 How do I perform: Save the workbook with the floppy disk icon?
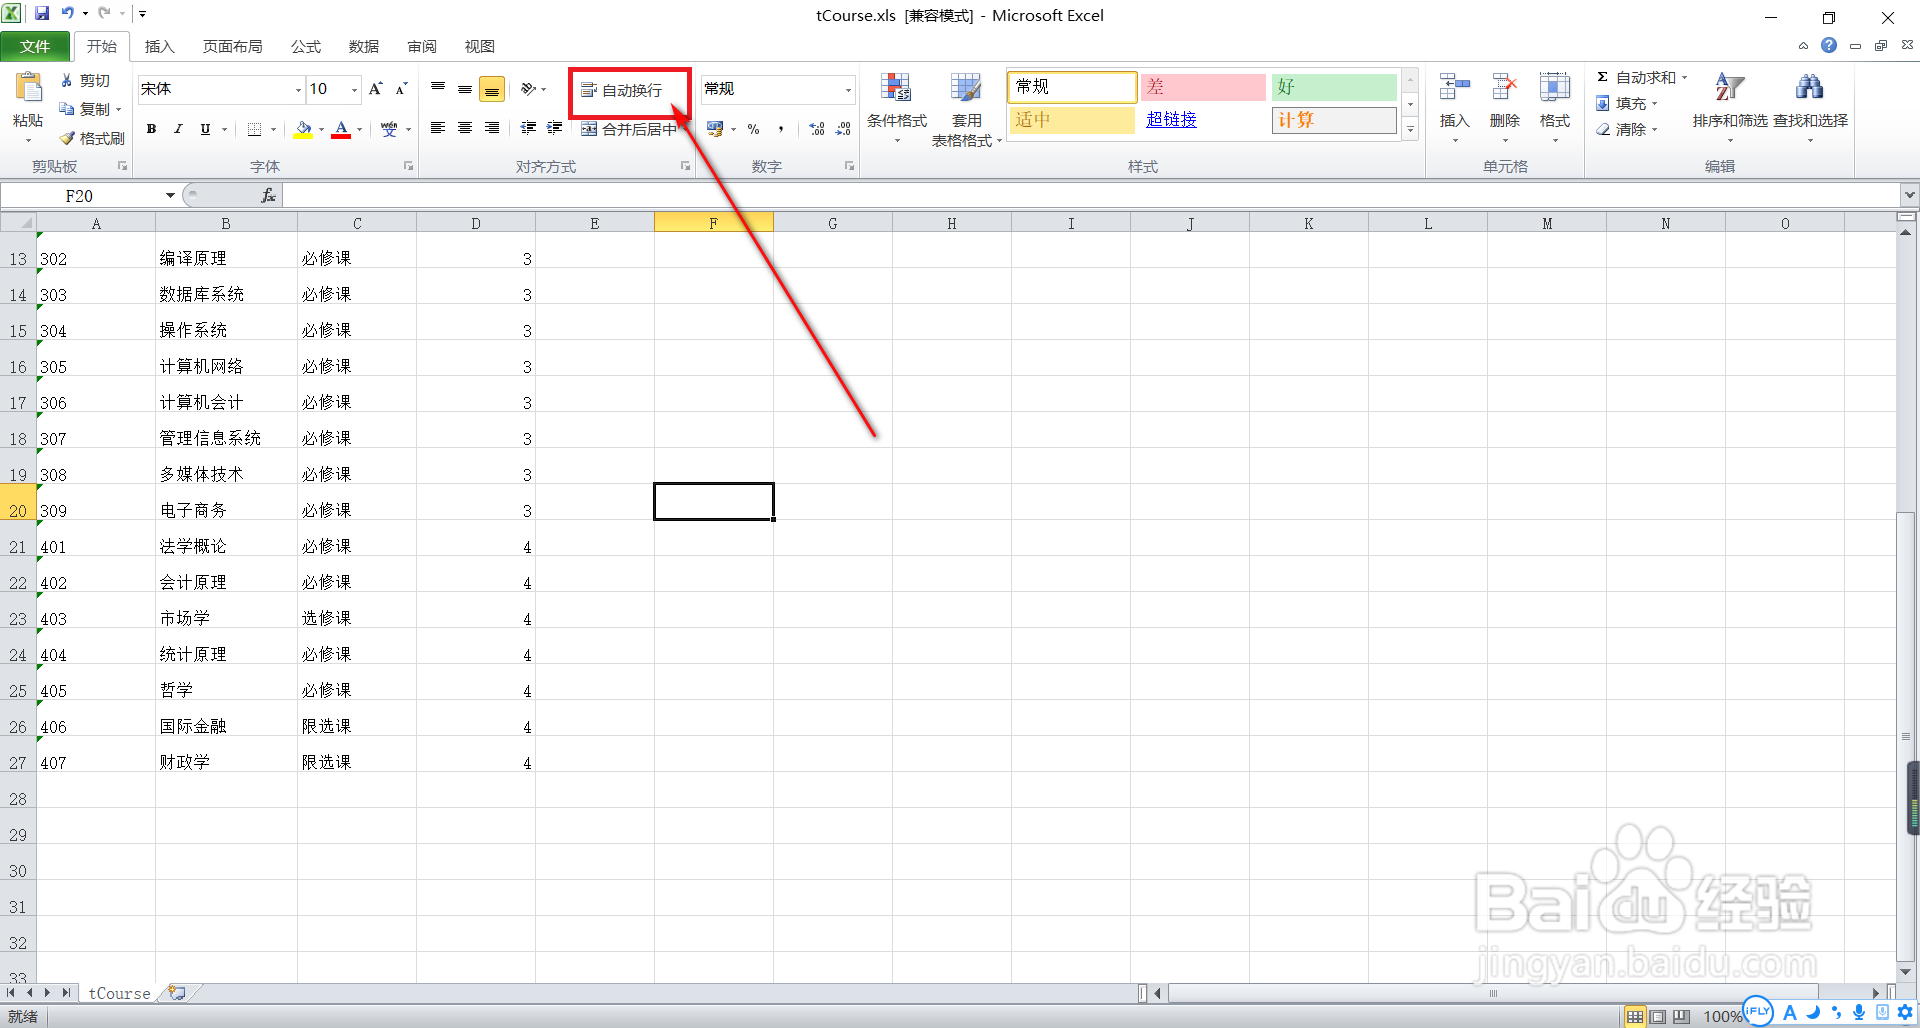pyautogui.click(x=42, y=13)
